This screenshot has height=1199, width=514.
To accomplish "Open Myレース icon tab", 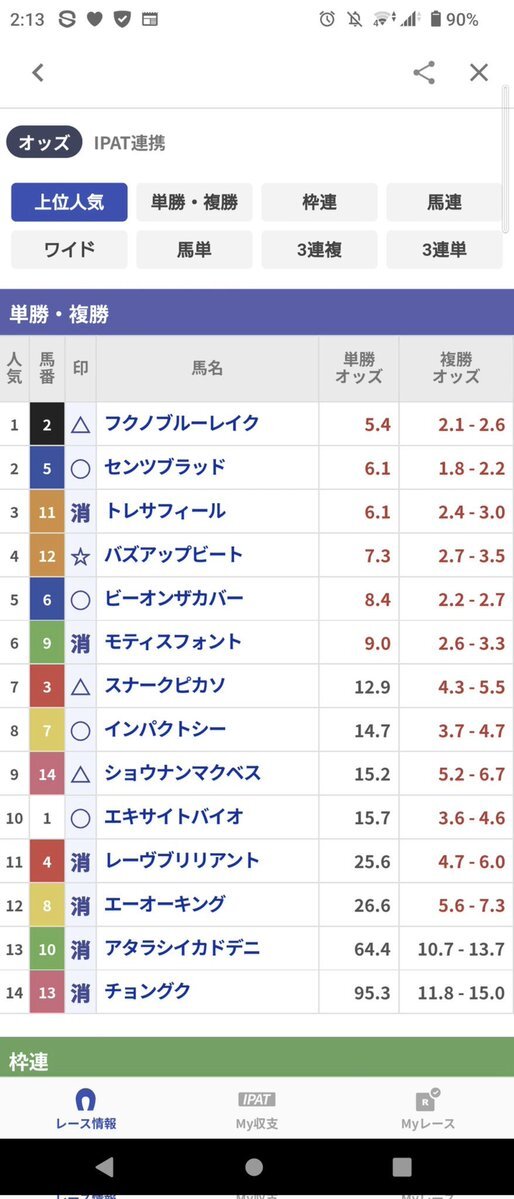I will 428,1110.
